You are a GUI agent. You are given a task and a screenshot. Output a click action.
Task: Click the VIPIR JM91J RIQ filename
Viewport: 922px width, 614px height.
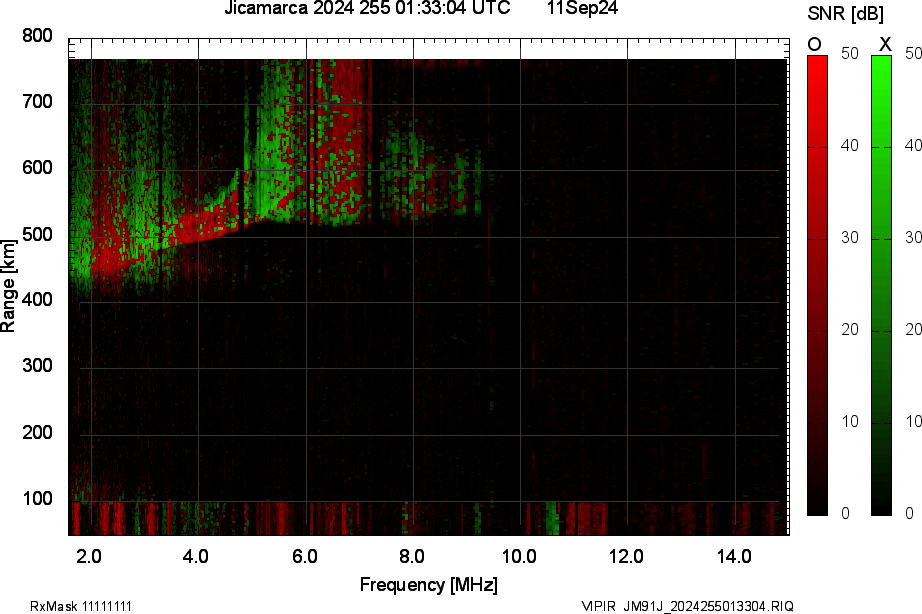(x=687, y=606)
